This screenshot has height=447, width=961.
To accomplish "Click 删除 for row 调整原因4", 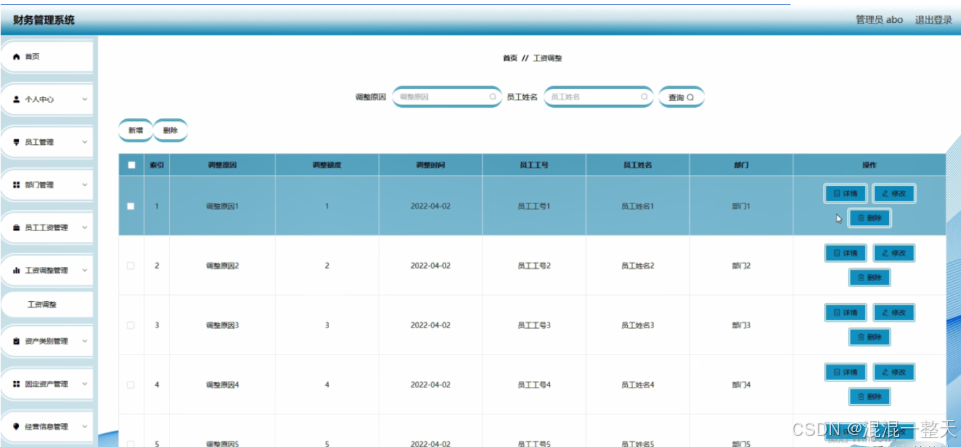I will point(869,396).
